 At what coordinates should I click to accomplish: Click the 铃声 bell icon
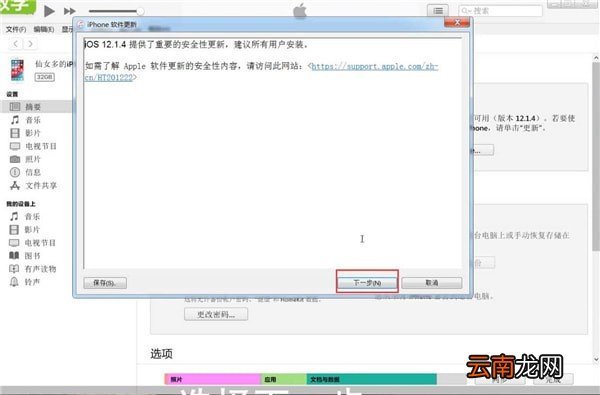coord(14,282)
